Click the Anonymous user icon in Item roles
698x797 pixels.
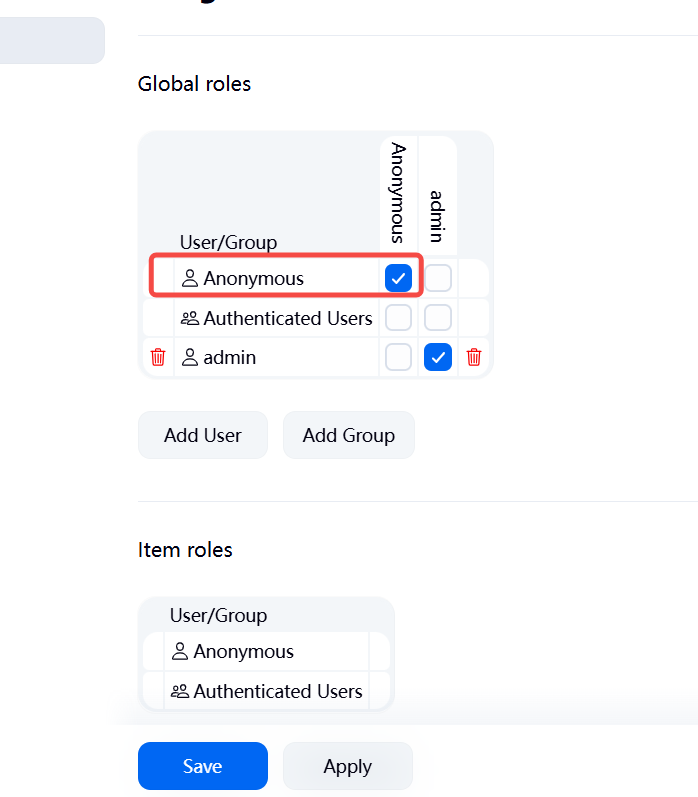179,651
